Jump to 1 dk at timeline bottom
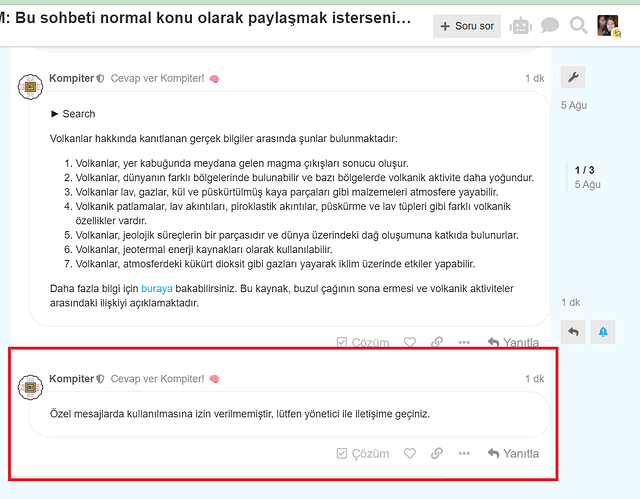The width and height of the screenshot is (640, 499). [571, 302]
